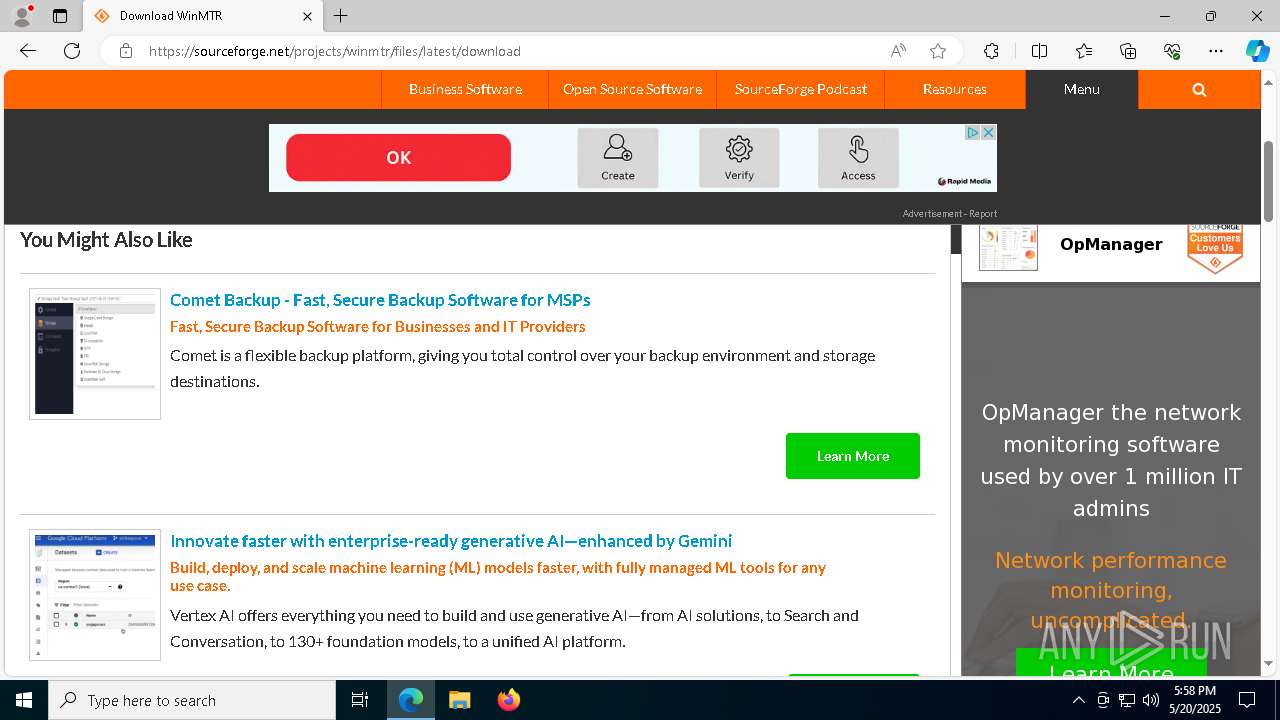
Task: Reload the page with refresh icon
Action: 72,51
